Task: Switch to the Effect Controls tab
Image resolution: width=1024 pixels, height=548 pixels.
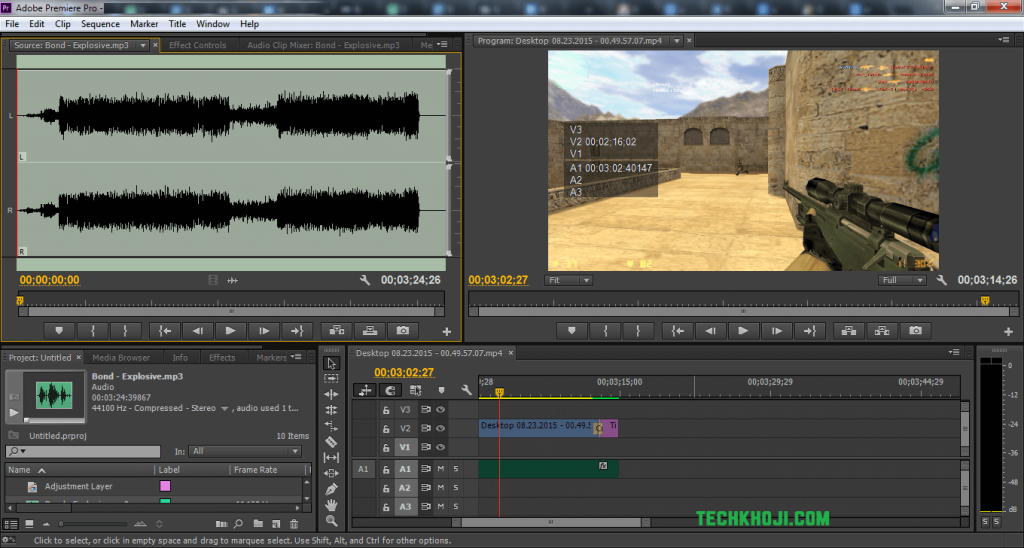Action: 197,45
